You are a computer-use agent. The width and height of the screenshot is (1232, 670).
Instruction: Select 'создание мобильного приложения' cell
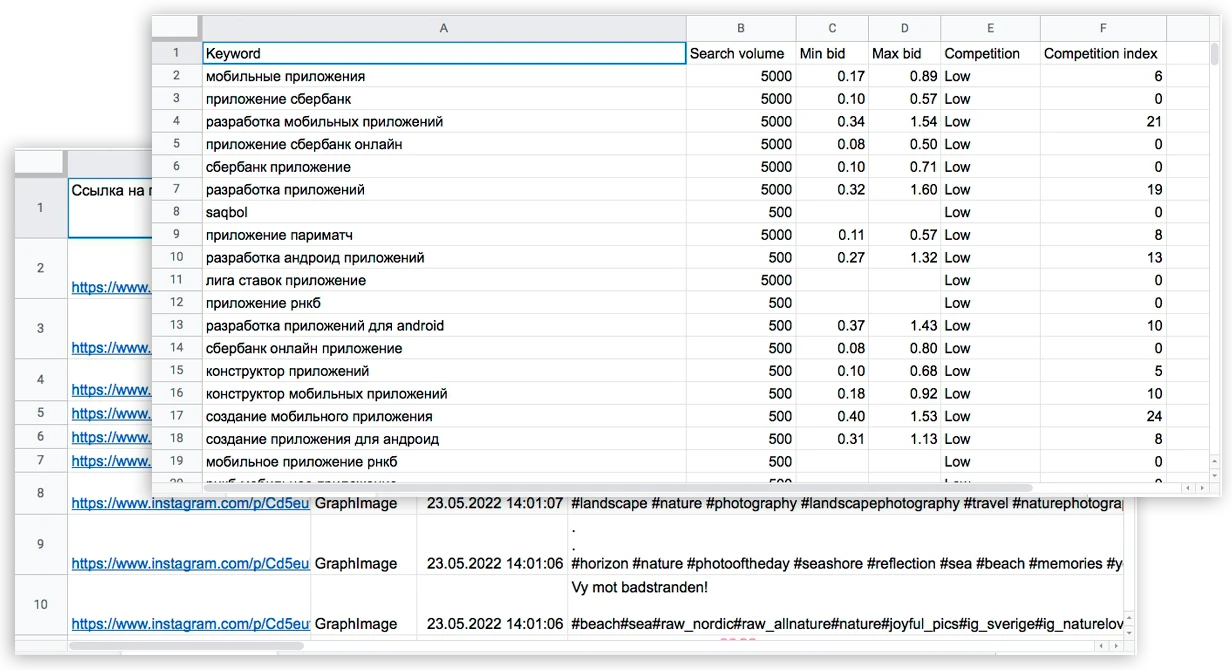(444, 417)
